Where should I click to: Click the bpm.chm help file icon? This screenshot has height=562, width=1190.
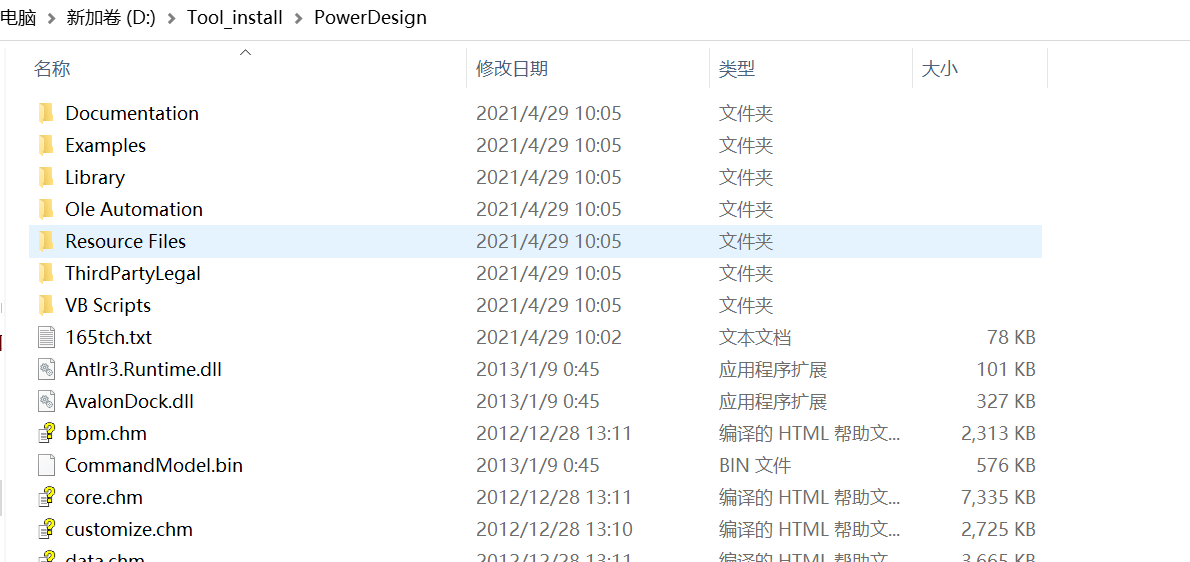[x=46, y=433]
